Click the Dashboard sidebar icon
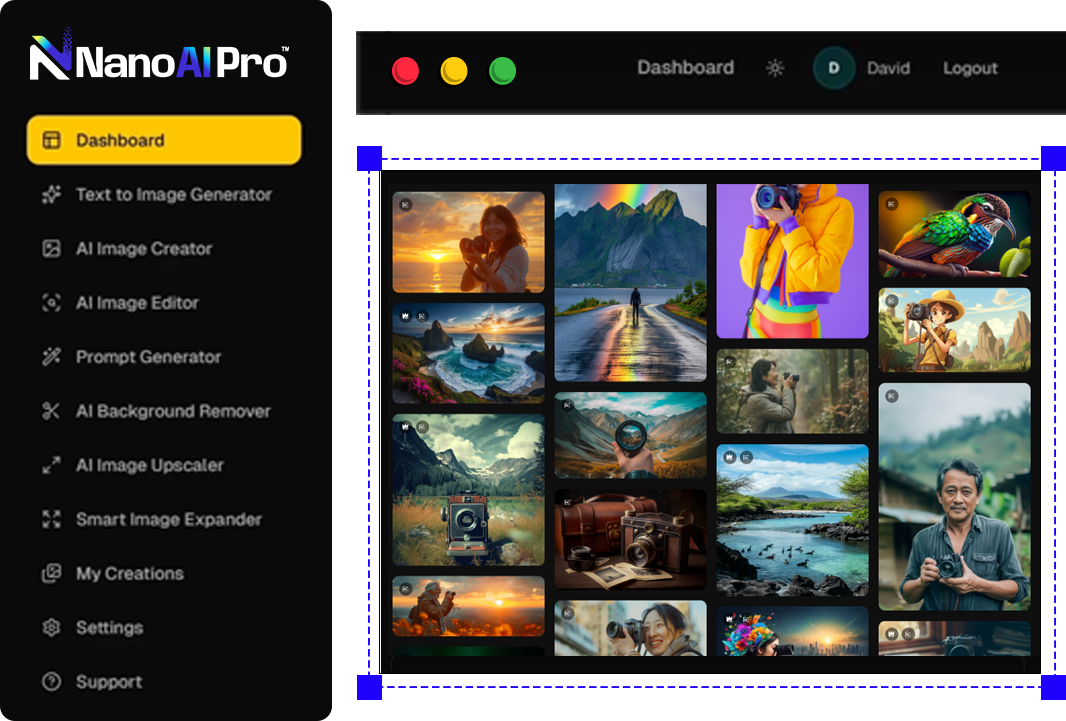The width and height of the screenshot is (1066, 721). pyautogui.click(x=51, y=141)
